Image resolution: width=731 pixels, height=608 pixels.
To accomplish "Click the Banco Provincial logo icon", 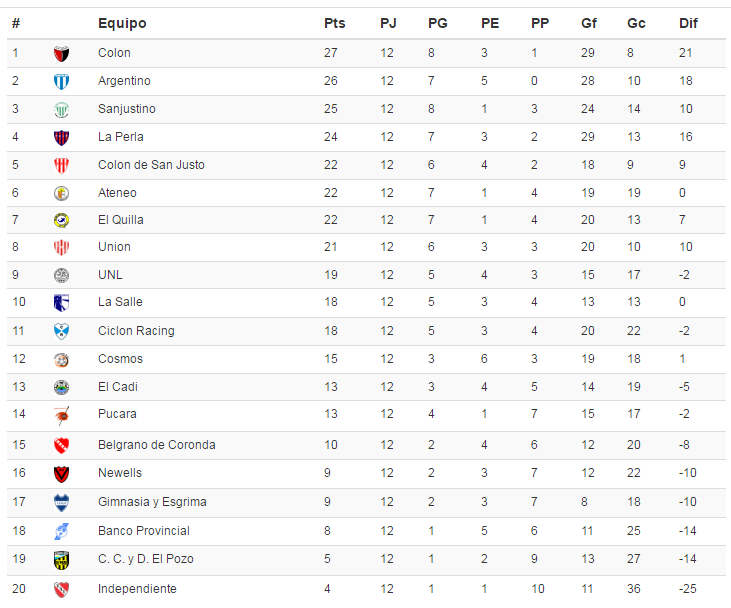I will click(61, 531).
